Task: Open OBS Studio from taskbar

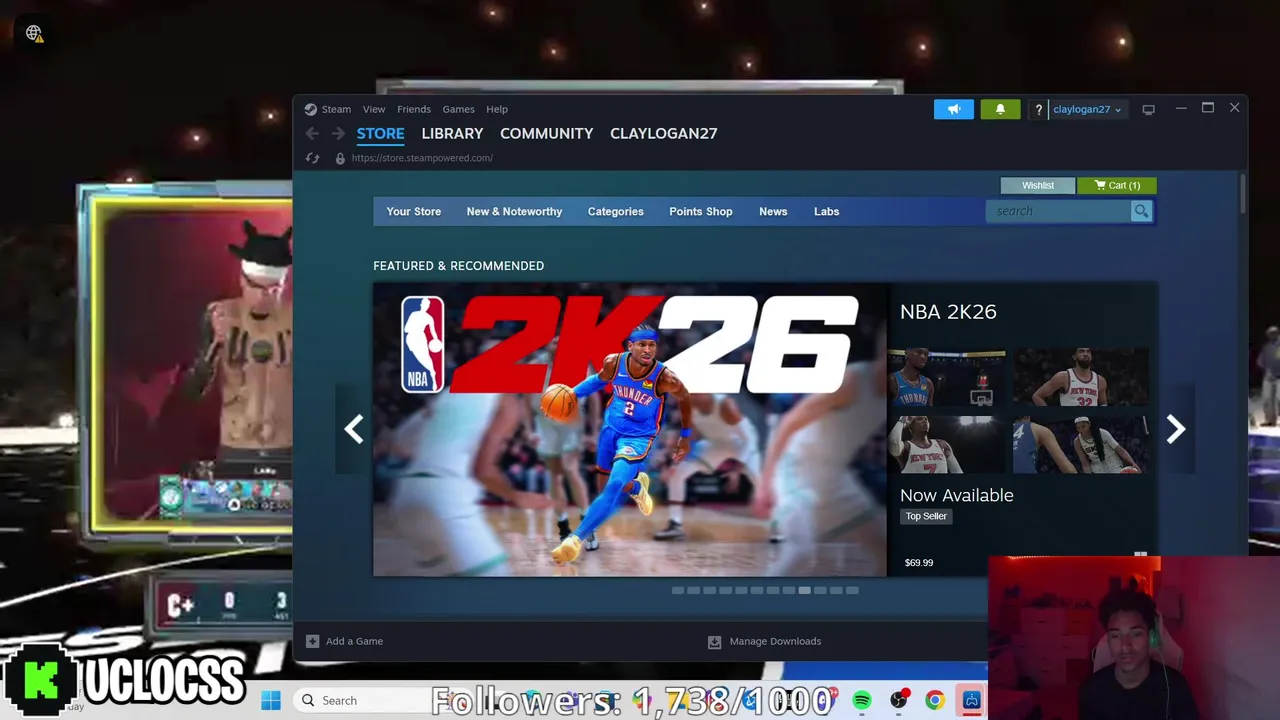Action: 899,700
